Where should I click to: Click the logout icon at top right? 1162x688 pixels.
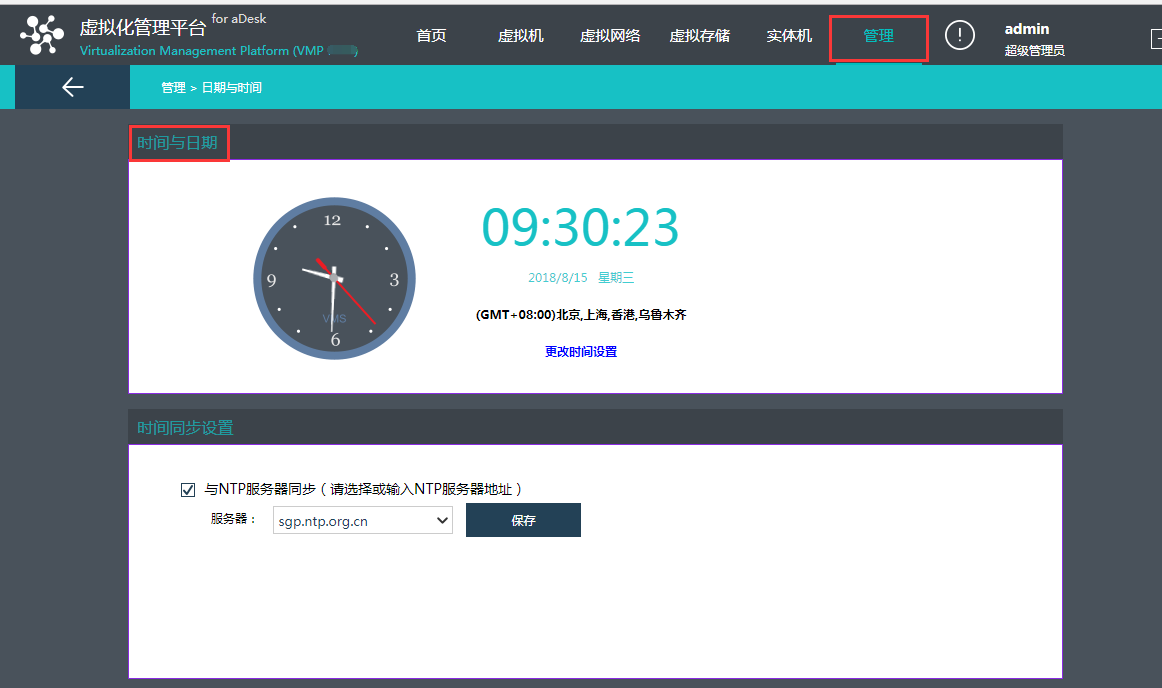tap(1156, 39)
